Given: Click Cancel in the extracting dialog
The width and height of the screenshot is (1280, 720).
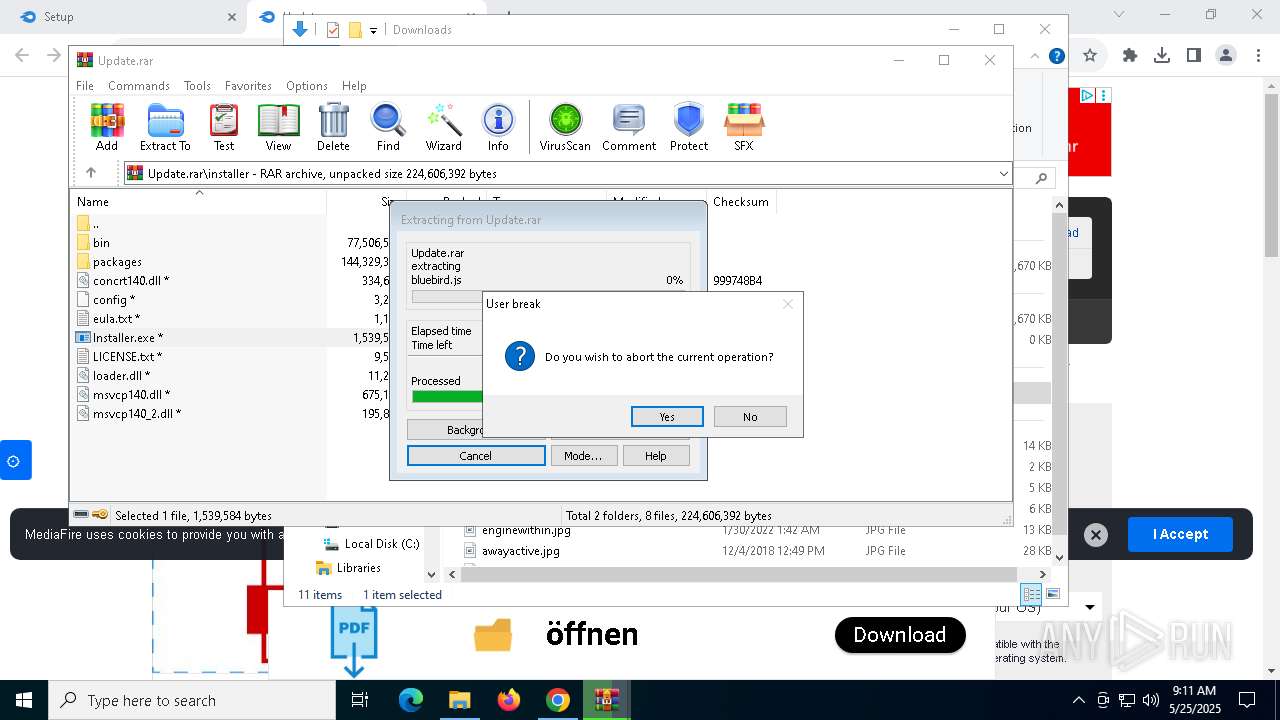Looking at the screenshot, I should pos(476,456).
